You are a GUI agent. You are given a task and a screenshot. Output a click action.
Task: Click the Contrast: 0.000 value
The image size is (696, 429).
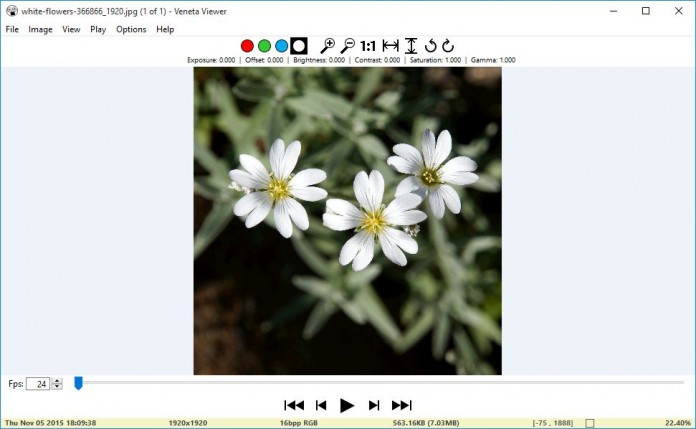377,60
